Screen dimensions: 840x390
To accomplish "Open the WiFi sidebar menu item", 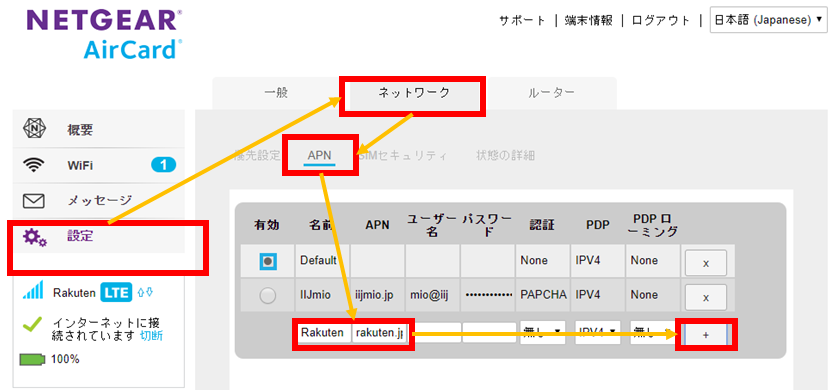I will pos(98,166).
